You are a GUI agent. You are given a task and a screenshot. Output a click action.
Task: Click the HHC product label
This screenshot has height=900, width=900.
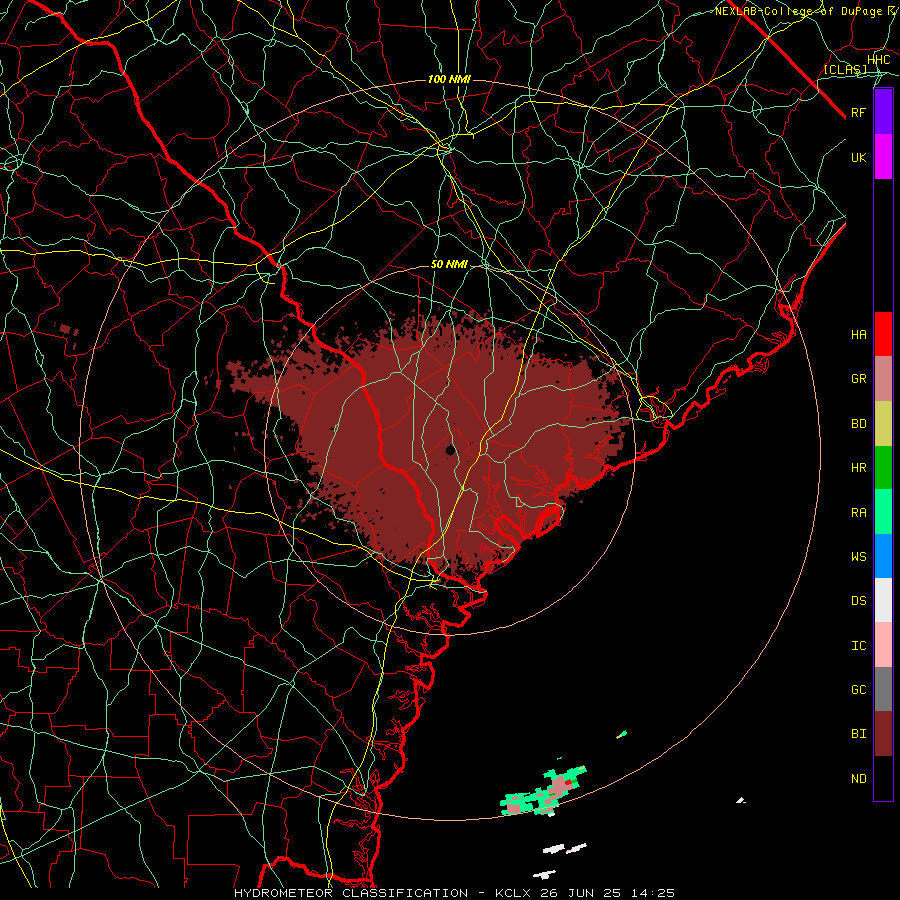879,60
